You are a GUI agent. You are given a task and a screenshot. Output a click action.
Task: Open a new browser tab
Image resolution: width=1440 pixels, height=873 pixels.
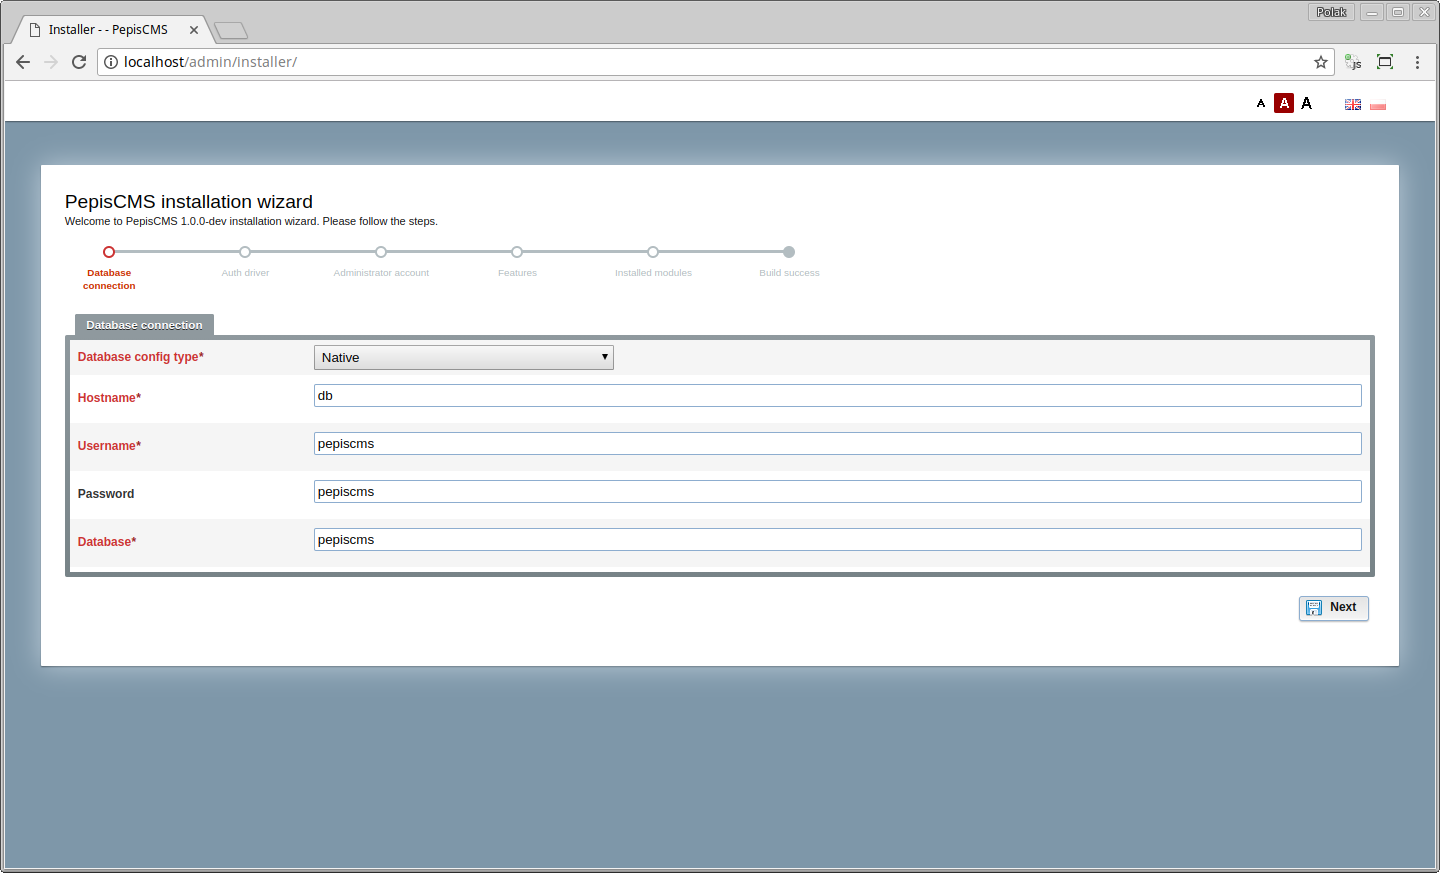231,30
